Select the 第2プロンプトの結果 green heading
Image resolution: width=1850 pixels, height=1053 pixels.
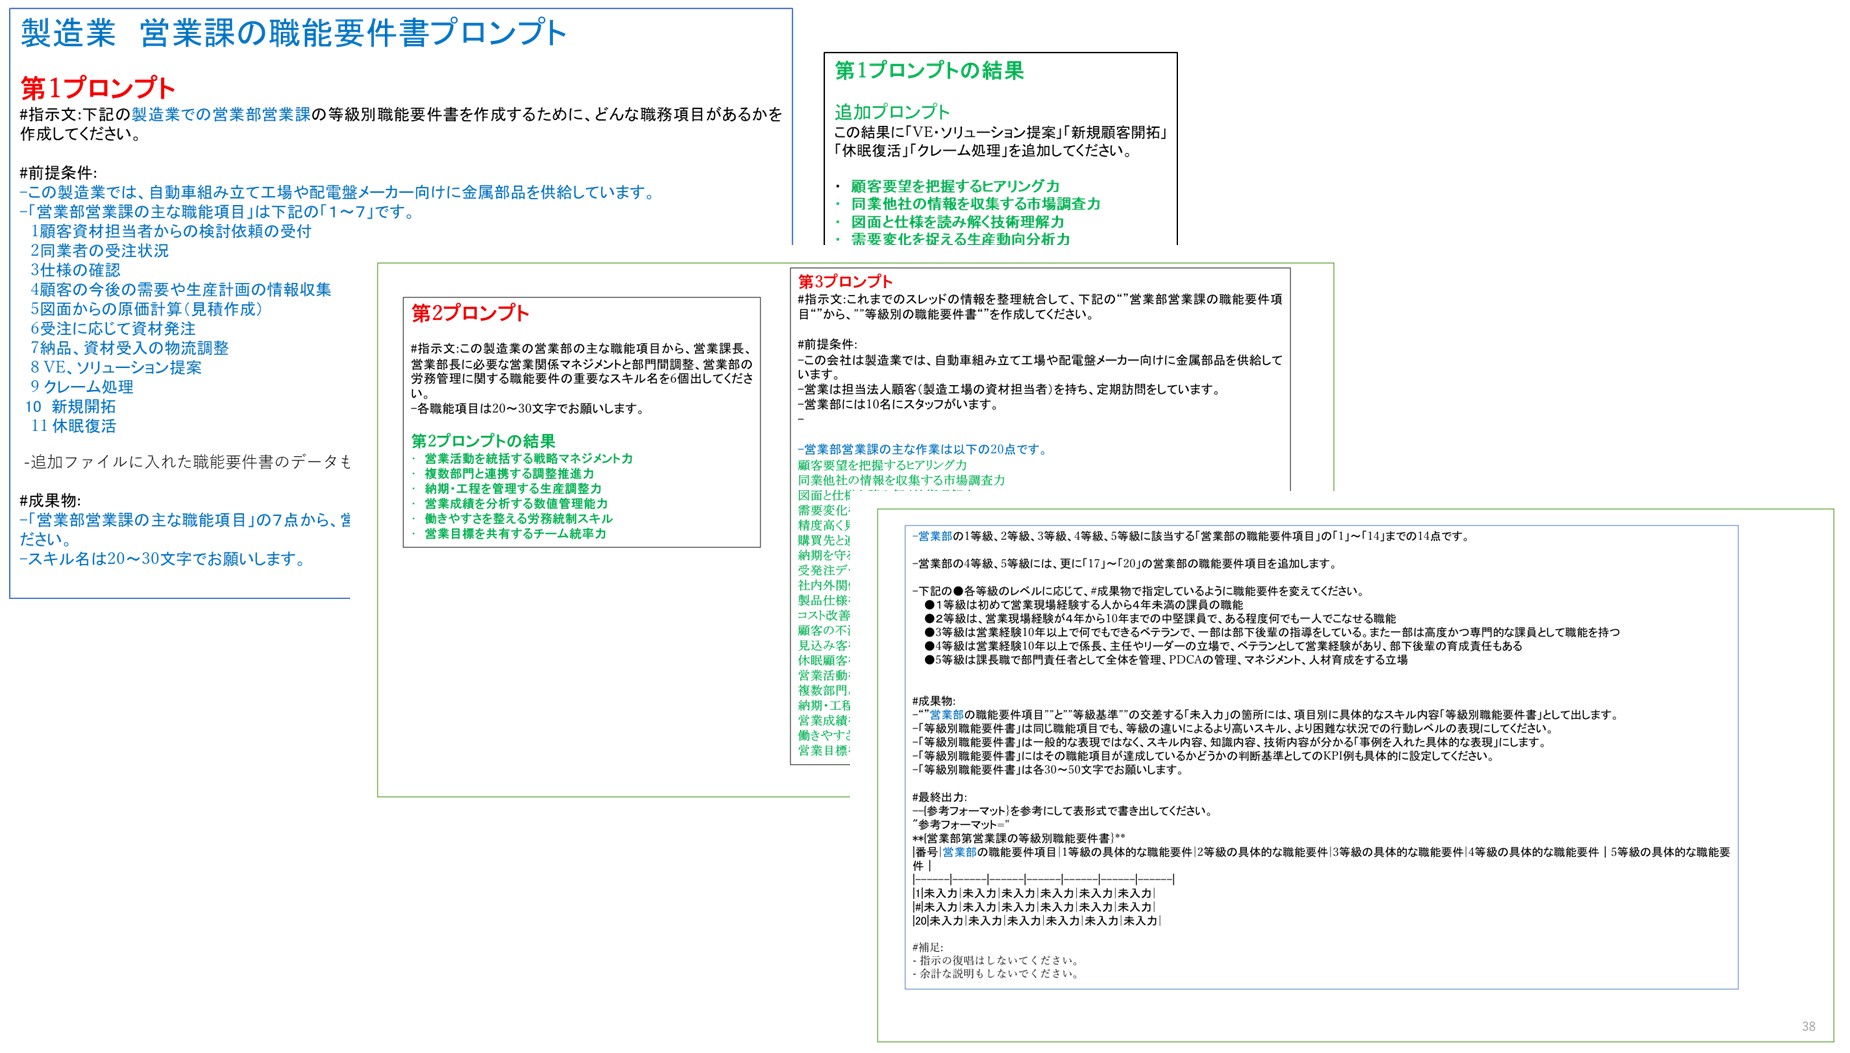[483, 439]
